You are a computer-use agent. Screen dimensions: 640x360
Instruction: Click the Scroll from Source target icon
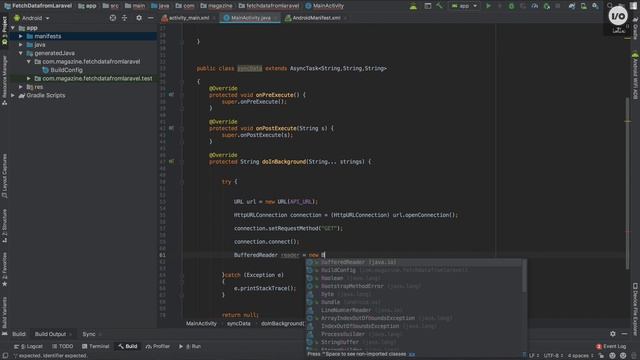point(113,18)
